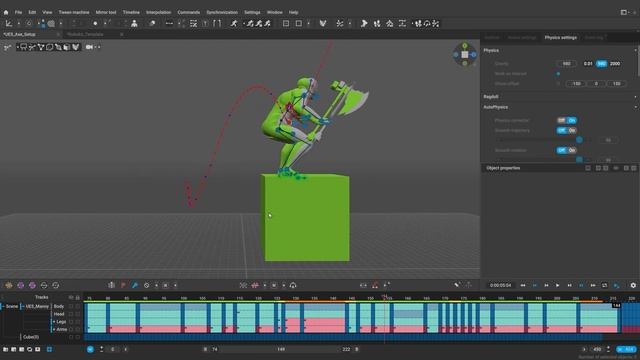Screen dimensions: 640x360
Task: Click the scissors-like cut icon in toolbar
Action: (340, 24)
